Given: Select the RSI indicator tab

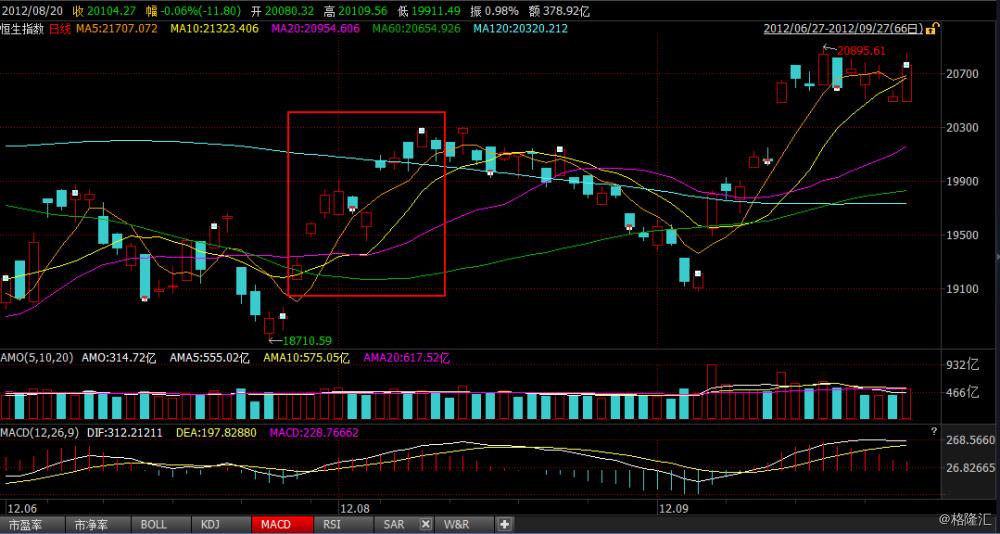Looking at the screenshot, I should click(332, 524).
